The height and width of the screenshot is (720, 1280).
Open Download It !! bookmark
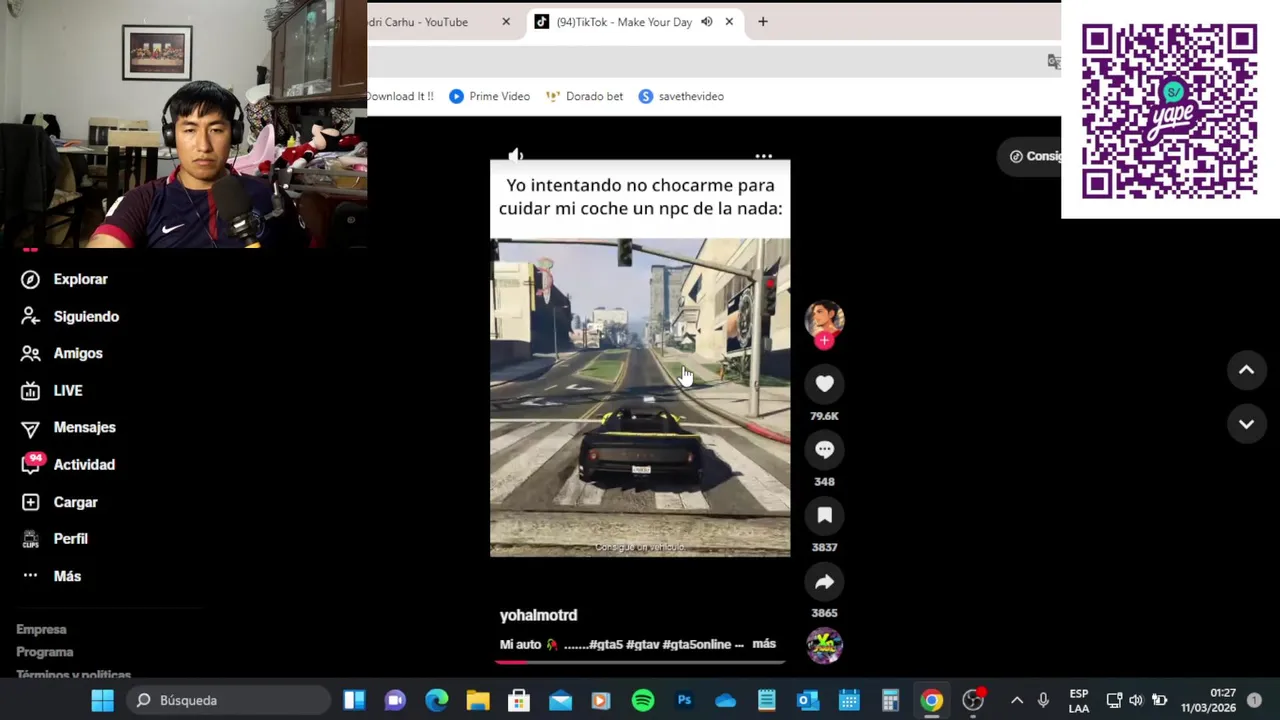tap(400, 96)
